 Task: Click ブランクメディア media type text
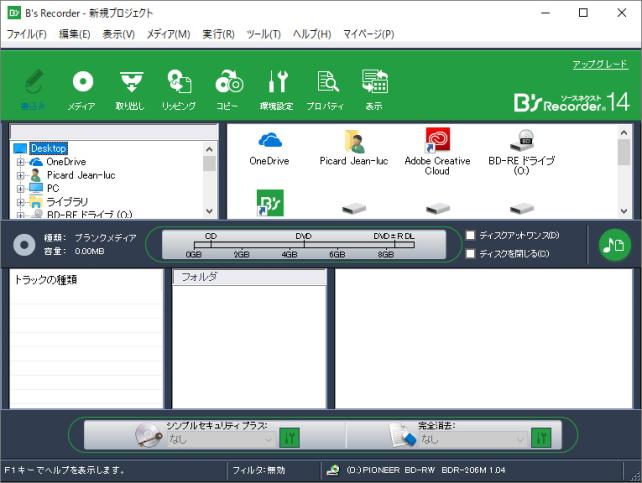(106, 238)
